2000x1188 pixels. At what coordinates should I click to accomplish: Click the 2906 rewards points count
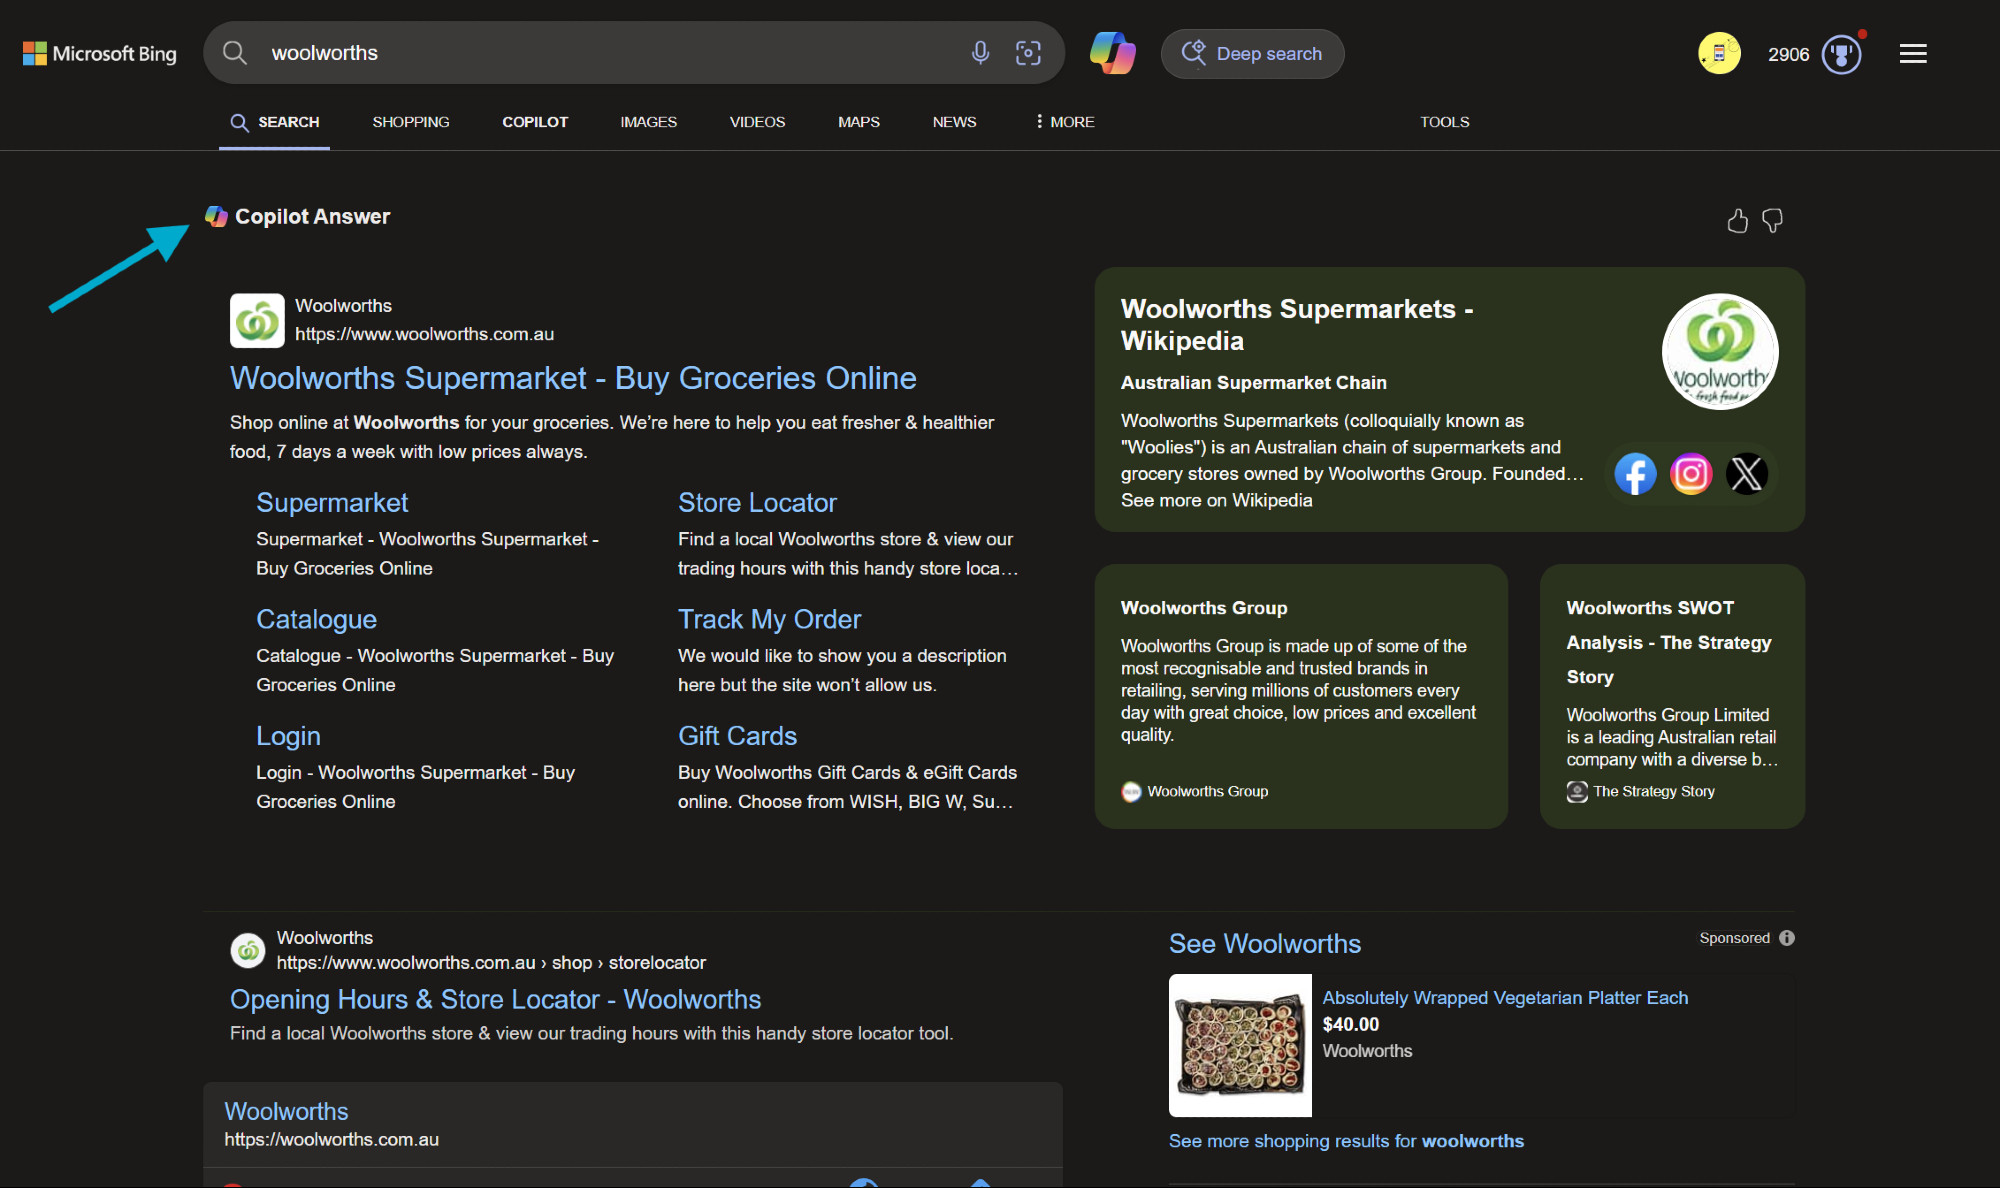[1788, 54]
